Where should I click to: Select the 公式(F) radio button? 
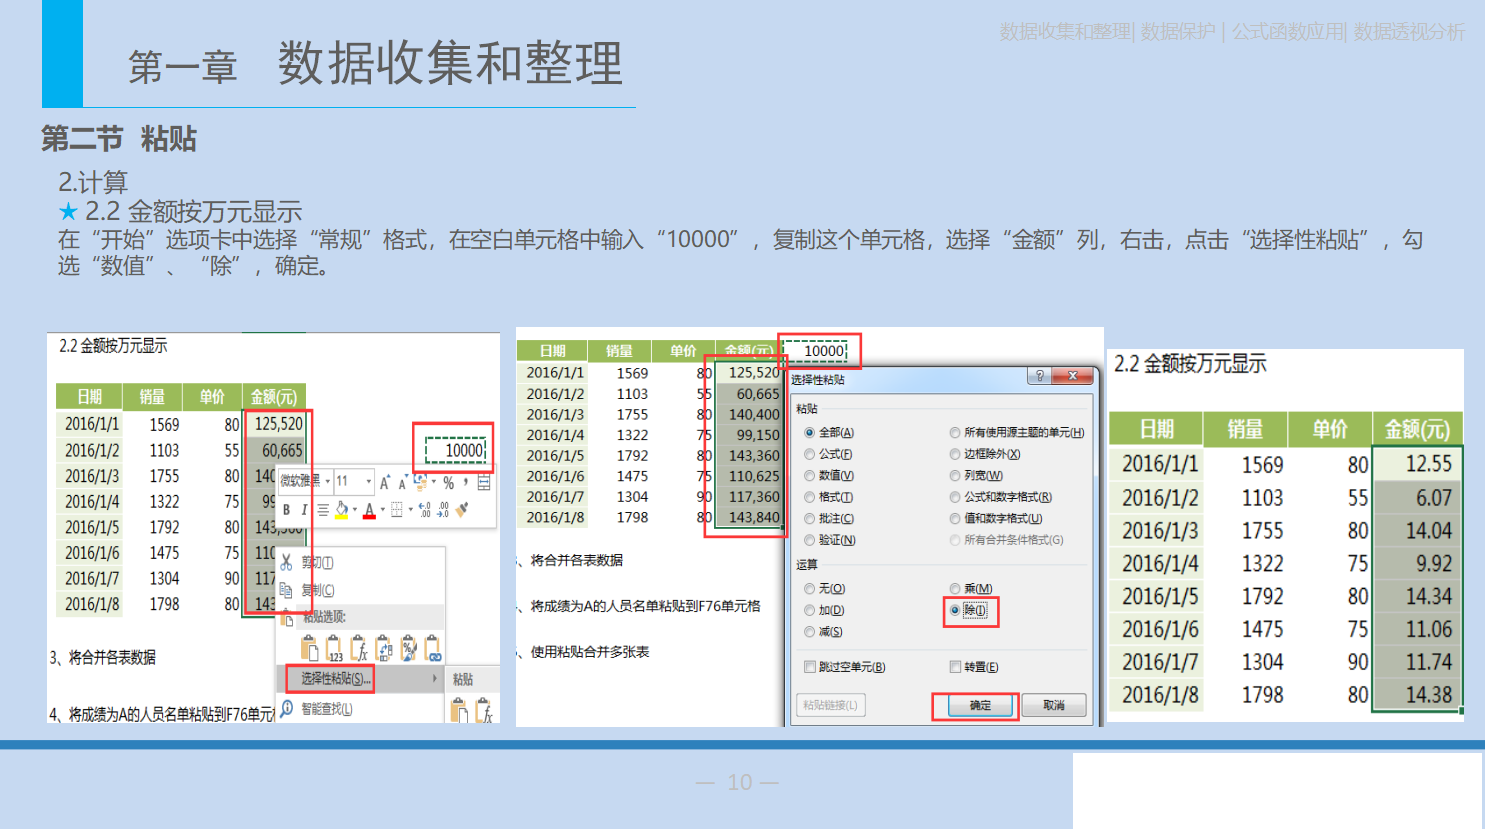tap(810, 454)
